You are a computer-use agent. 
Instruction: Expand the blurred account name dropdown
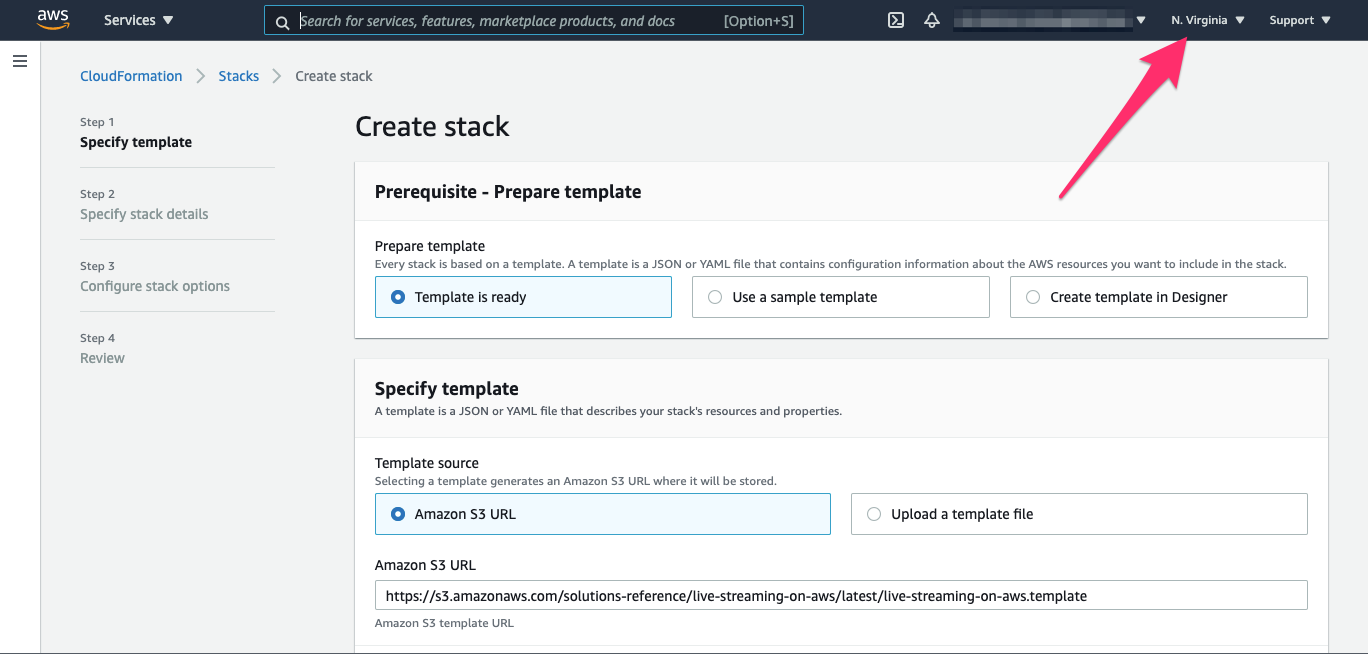coord(1049,20)
